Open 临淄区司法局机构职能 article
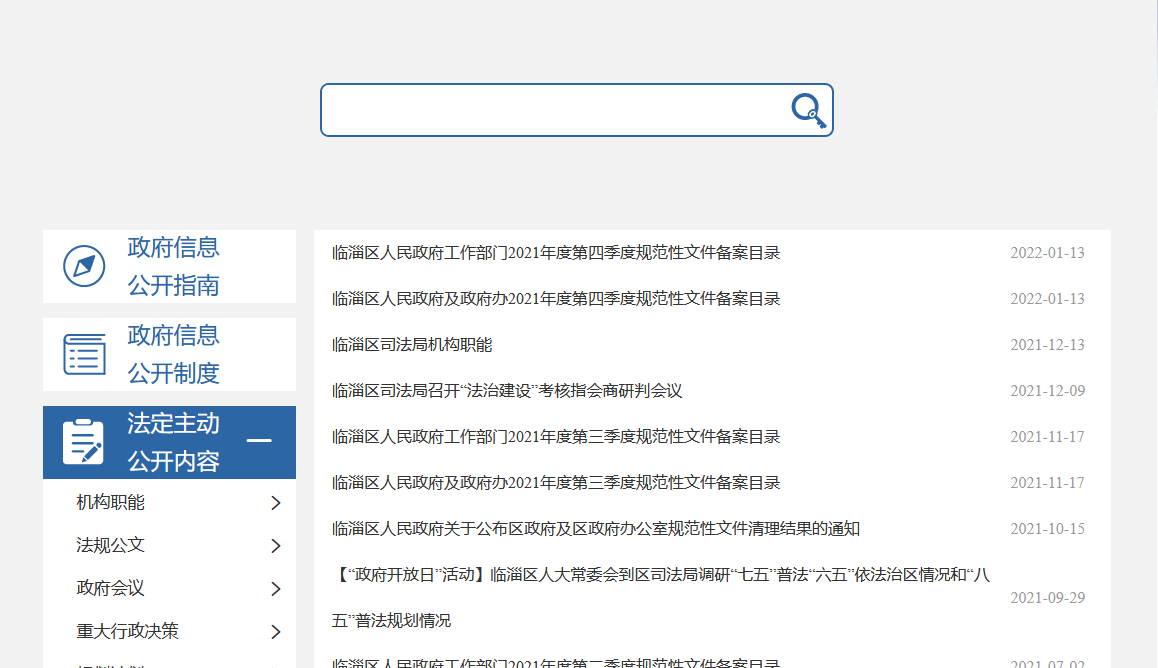The height and width of the screenshot is (668, 1158). coord(412,345)
